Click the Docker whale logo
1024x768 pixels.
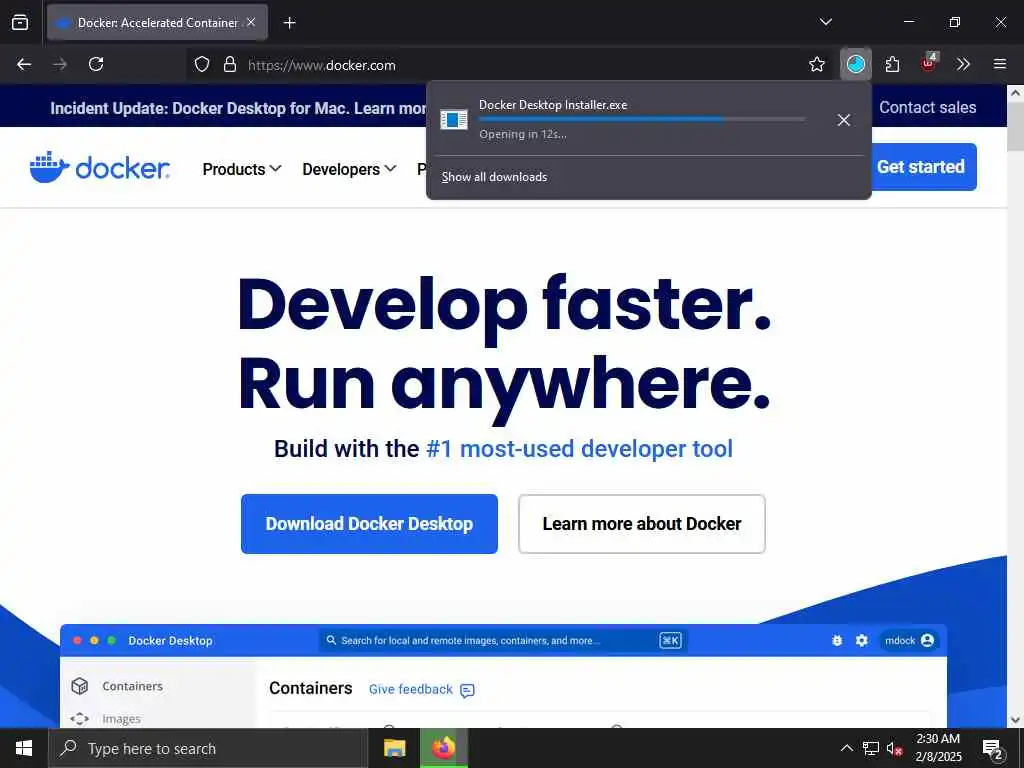point(100,168)
